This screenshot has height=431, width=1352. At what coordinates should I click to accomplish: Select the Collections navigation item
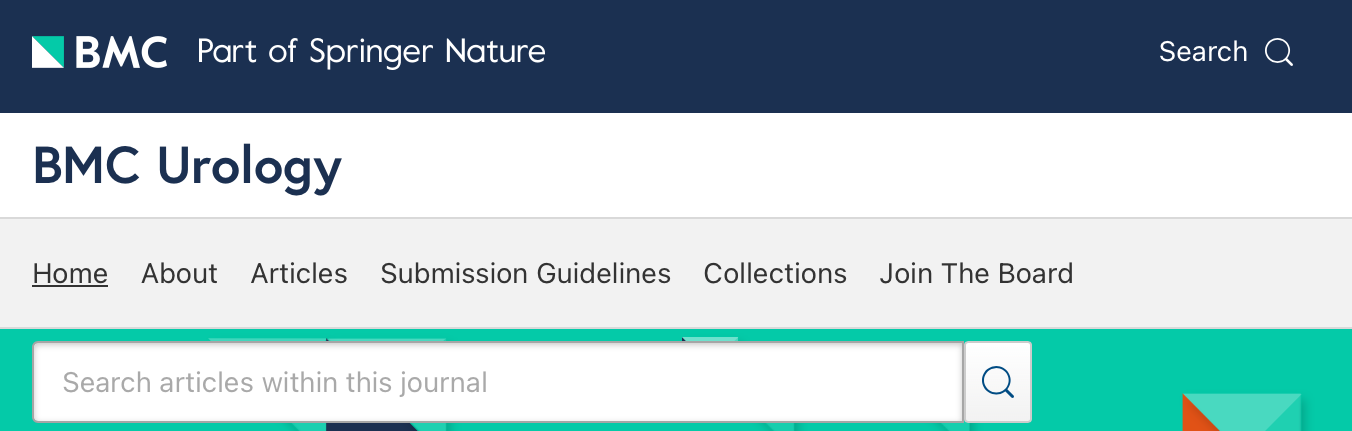775,273
